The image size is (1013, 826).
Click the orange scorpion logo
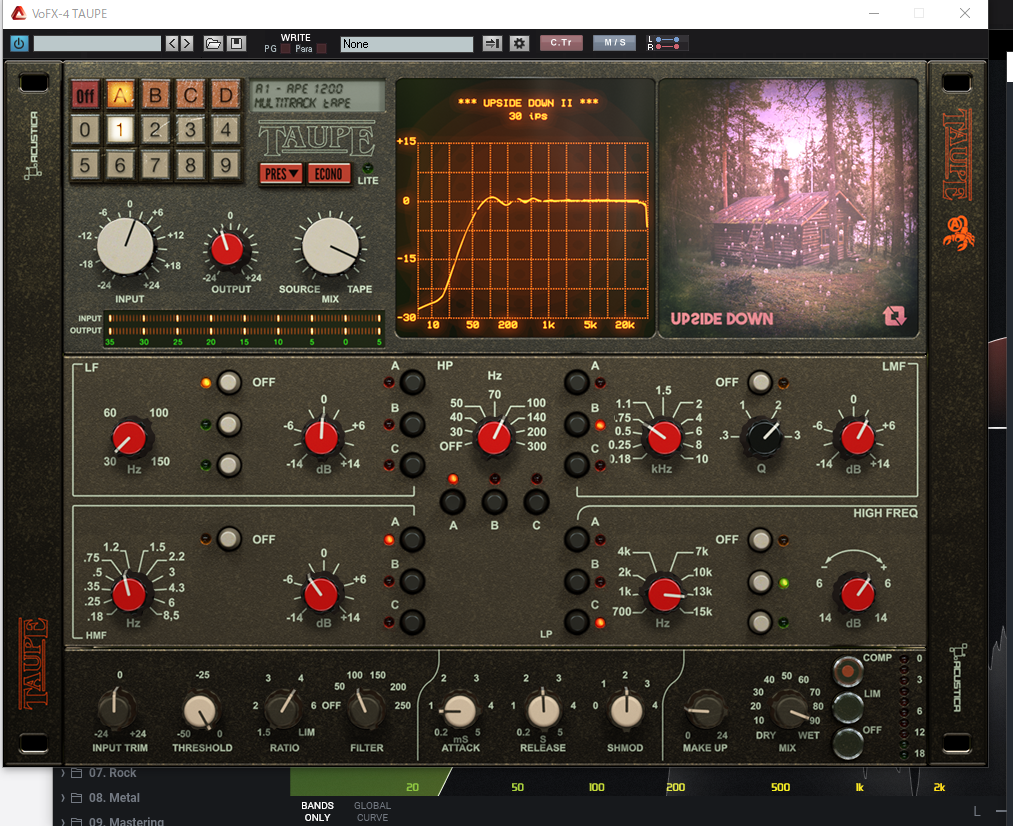pos(958,233)
